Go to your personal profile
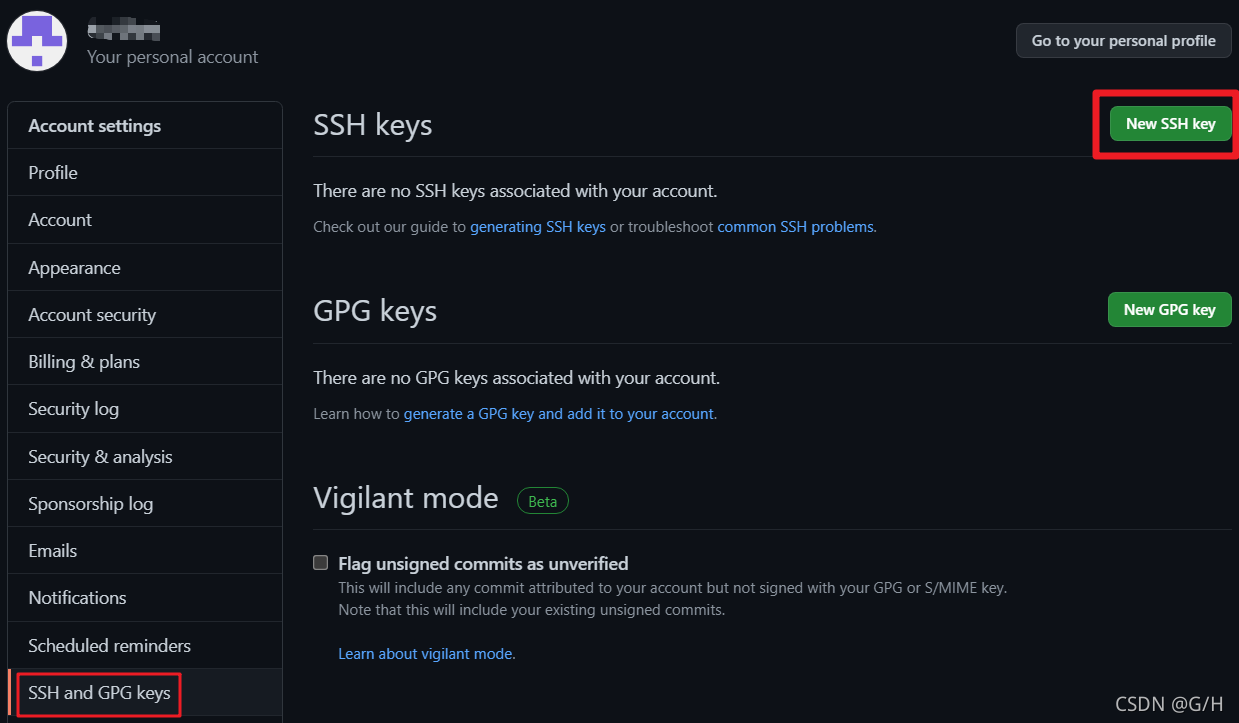Image resolution: width=1239 pixels, height=723 pixels. click(1123, 41)
